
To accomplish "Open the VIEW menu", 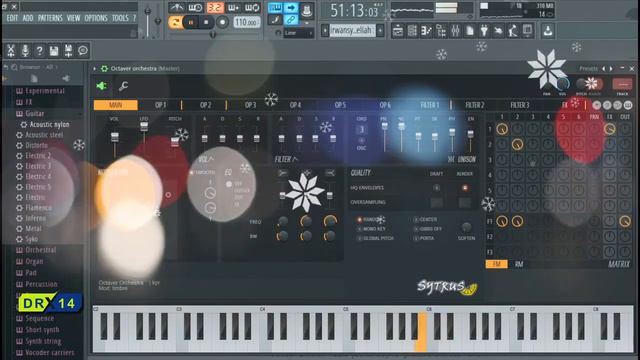I will [73, 18].
